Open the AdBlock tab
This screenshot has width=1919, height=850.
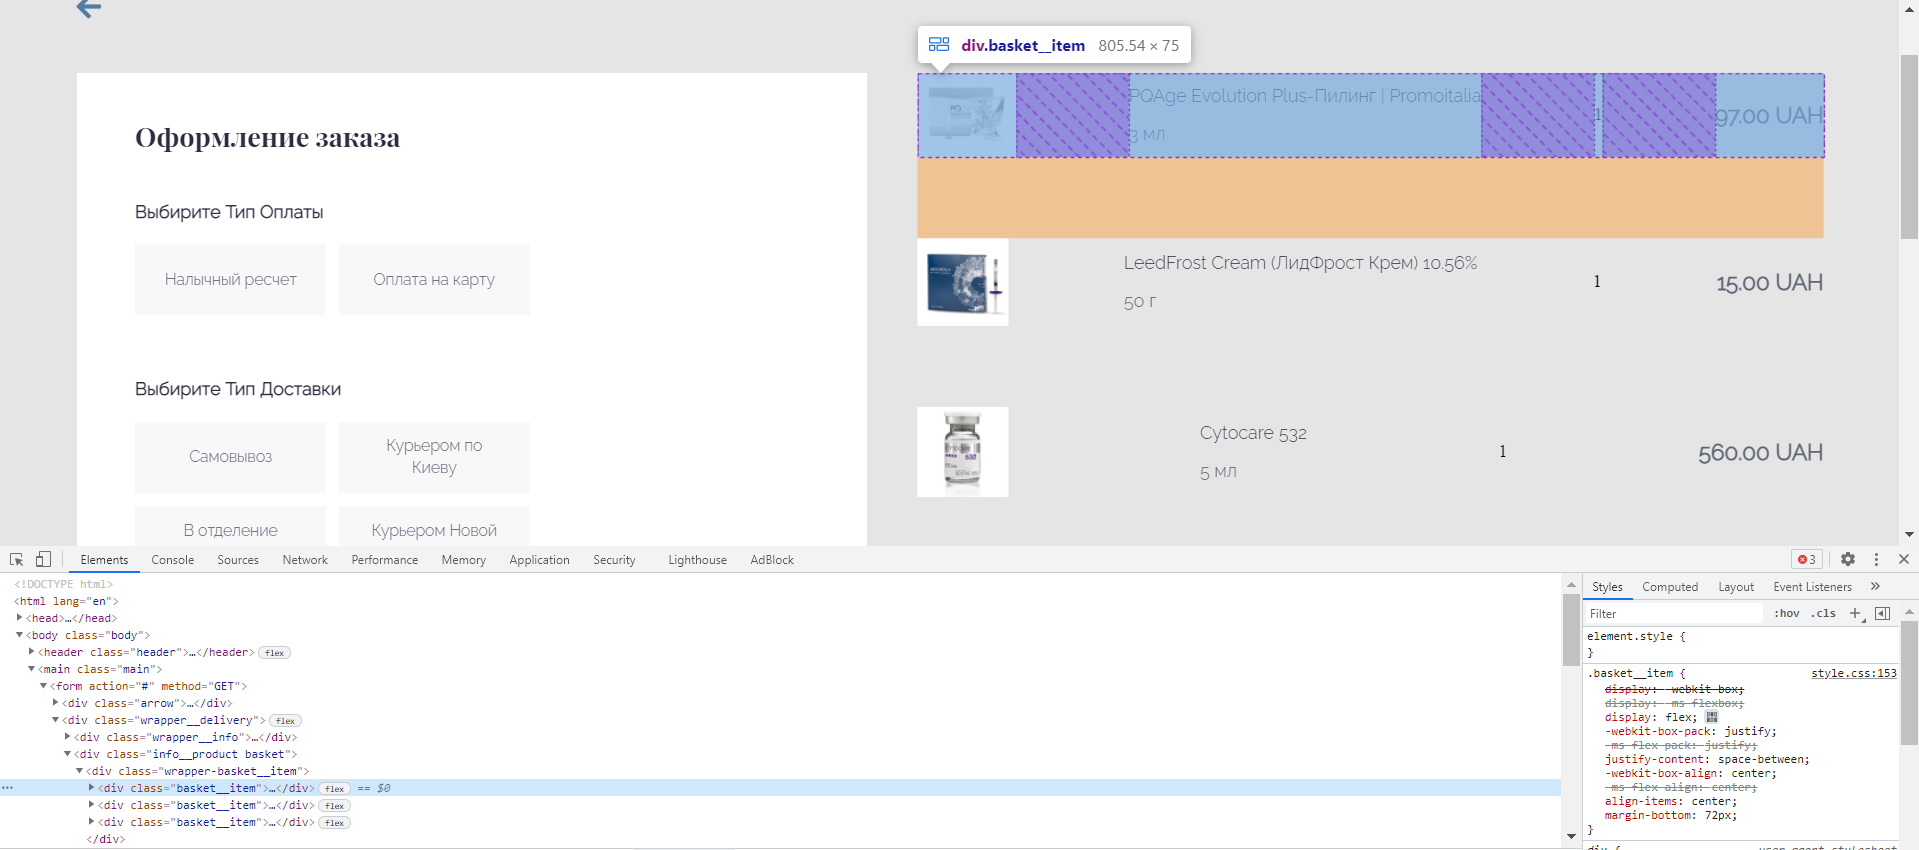click(x=772, y=560)
